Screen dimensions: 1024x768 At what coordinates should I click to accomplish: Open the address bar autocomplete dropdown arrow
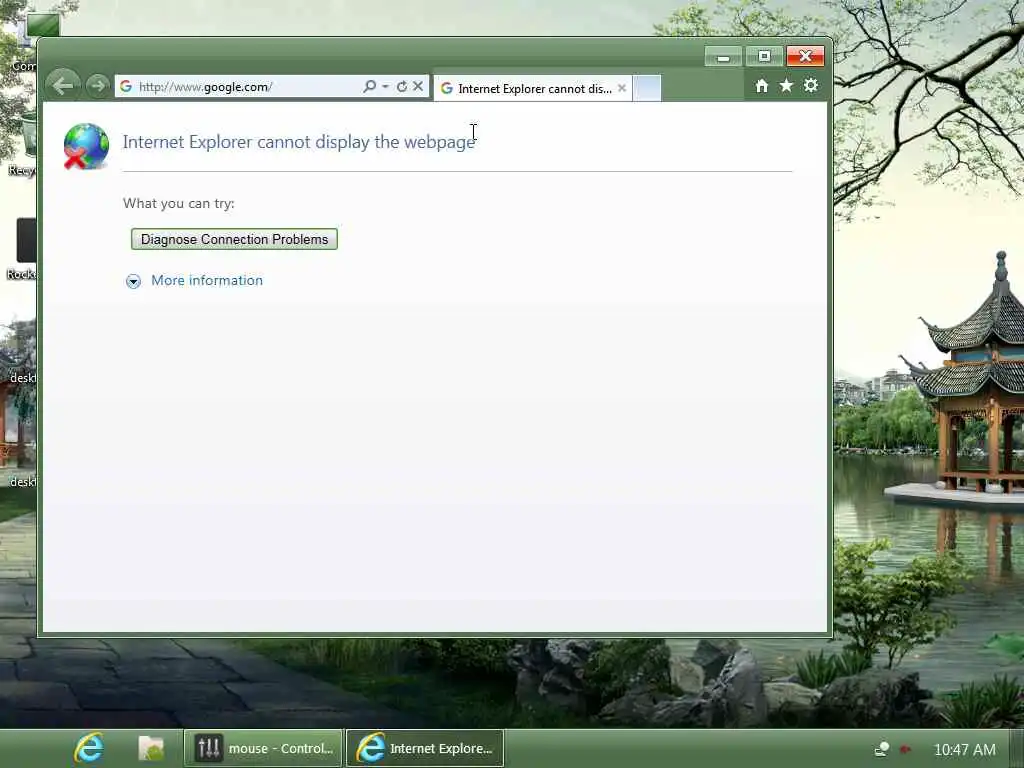click(x=385, y=86)
